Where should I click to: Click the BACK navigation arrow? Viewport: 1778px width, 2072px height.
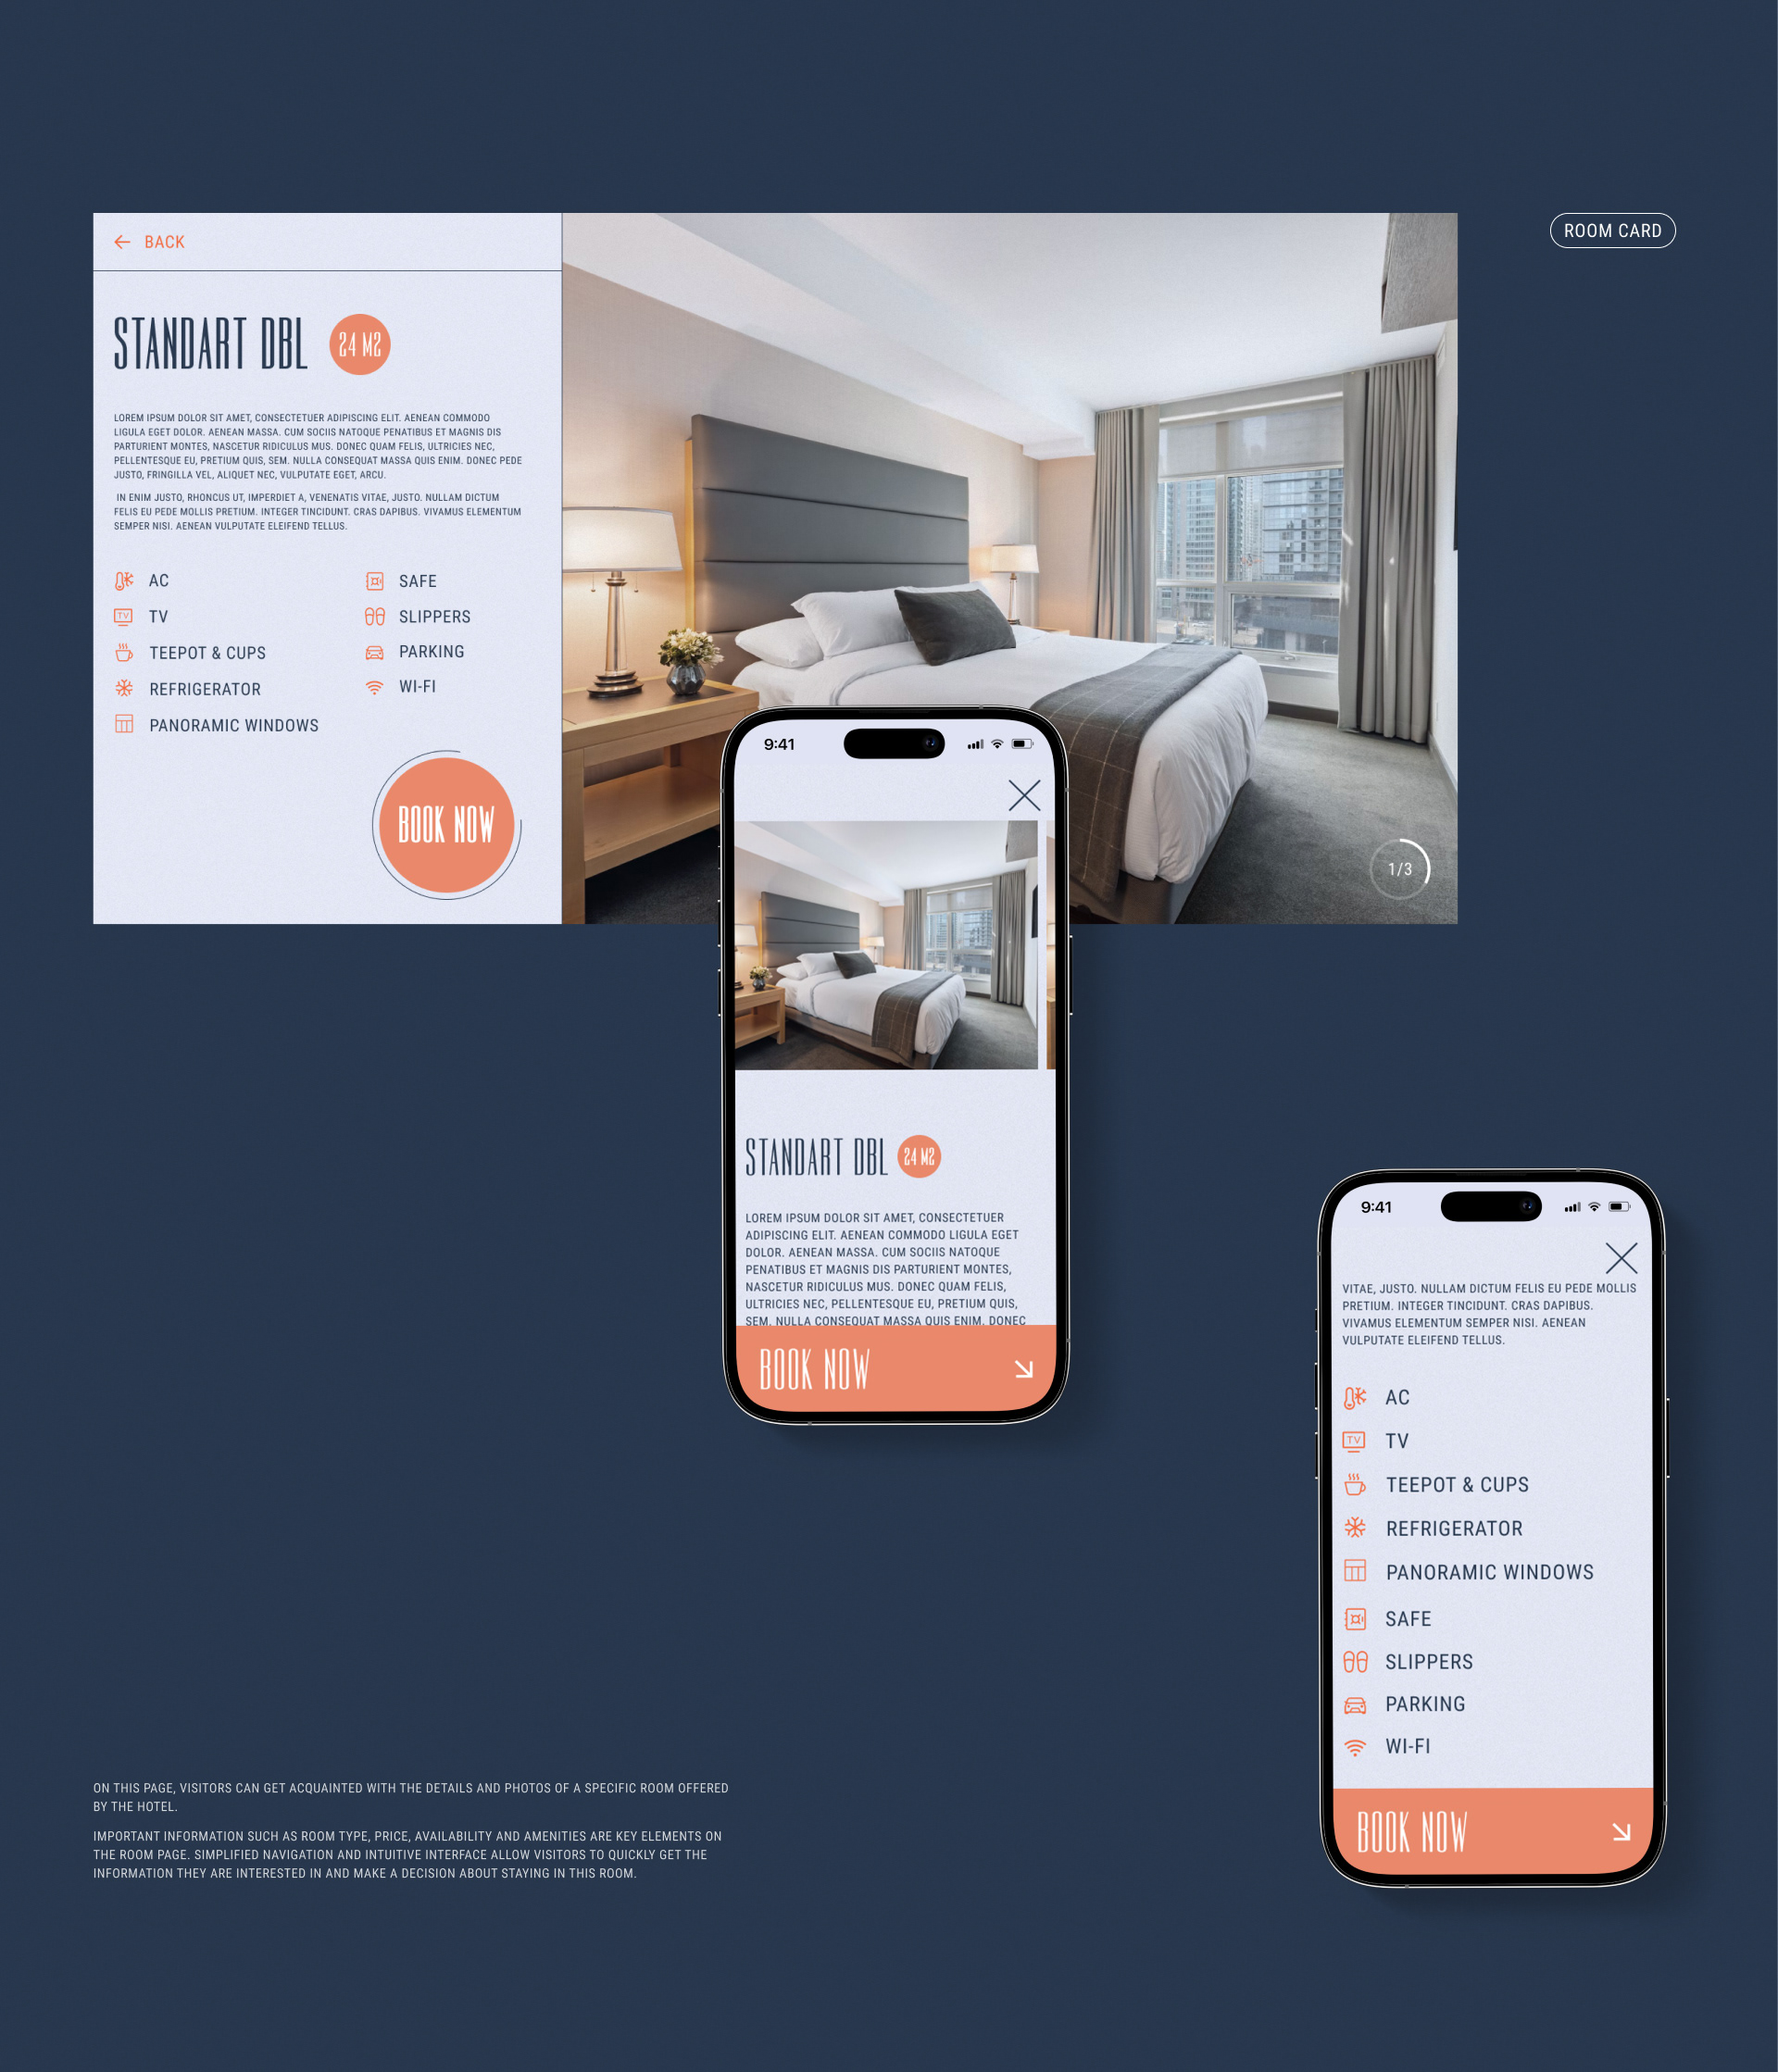click(123, 242)
